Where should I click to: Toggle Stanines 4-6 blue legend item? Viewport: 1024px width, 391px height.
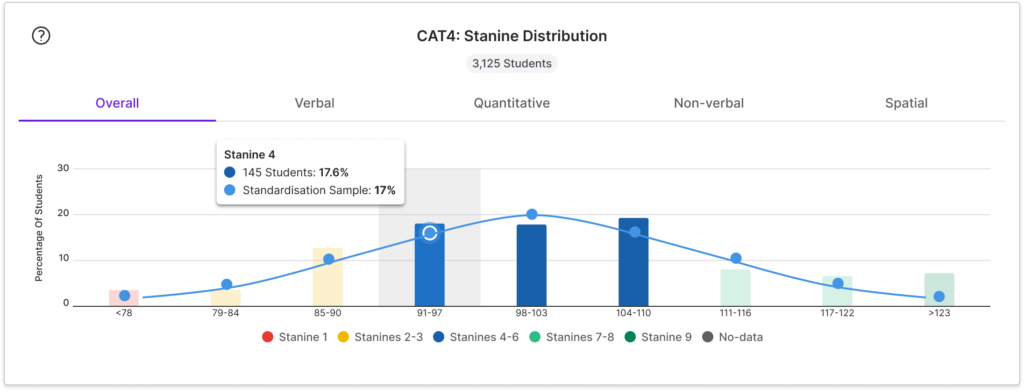click(476, 337)
